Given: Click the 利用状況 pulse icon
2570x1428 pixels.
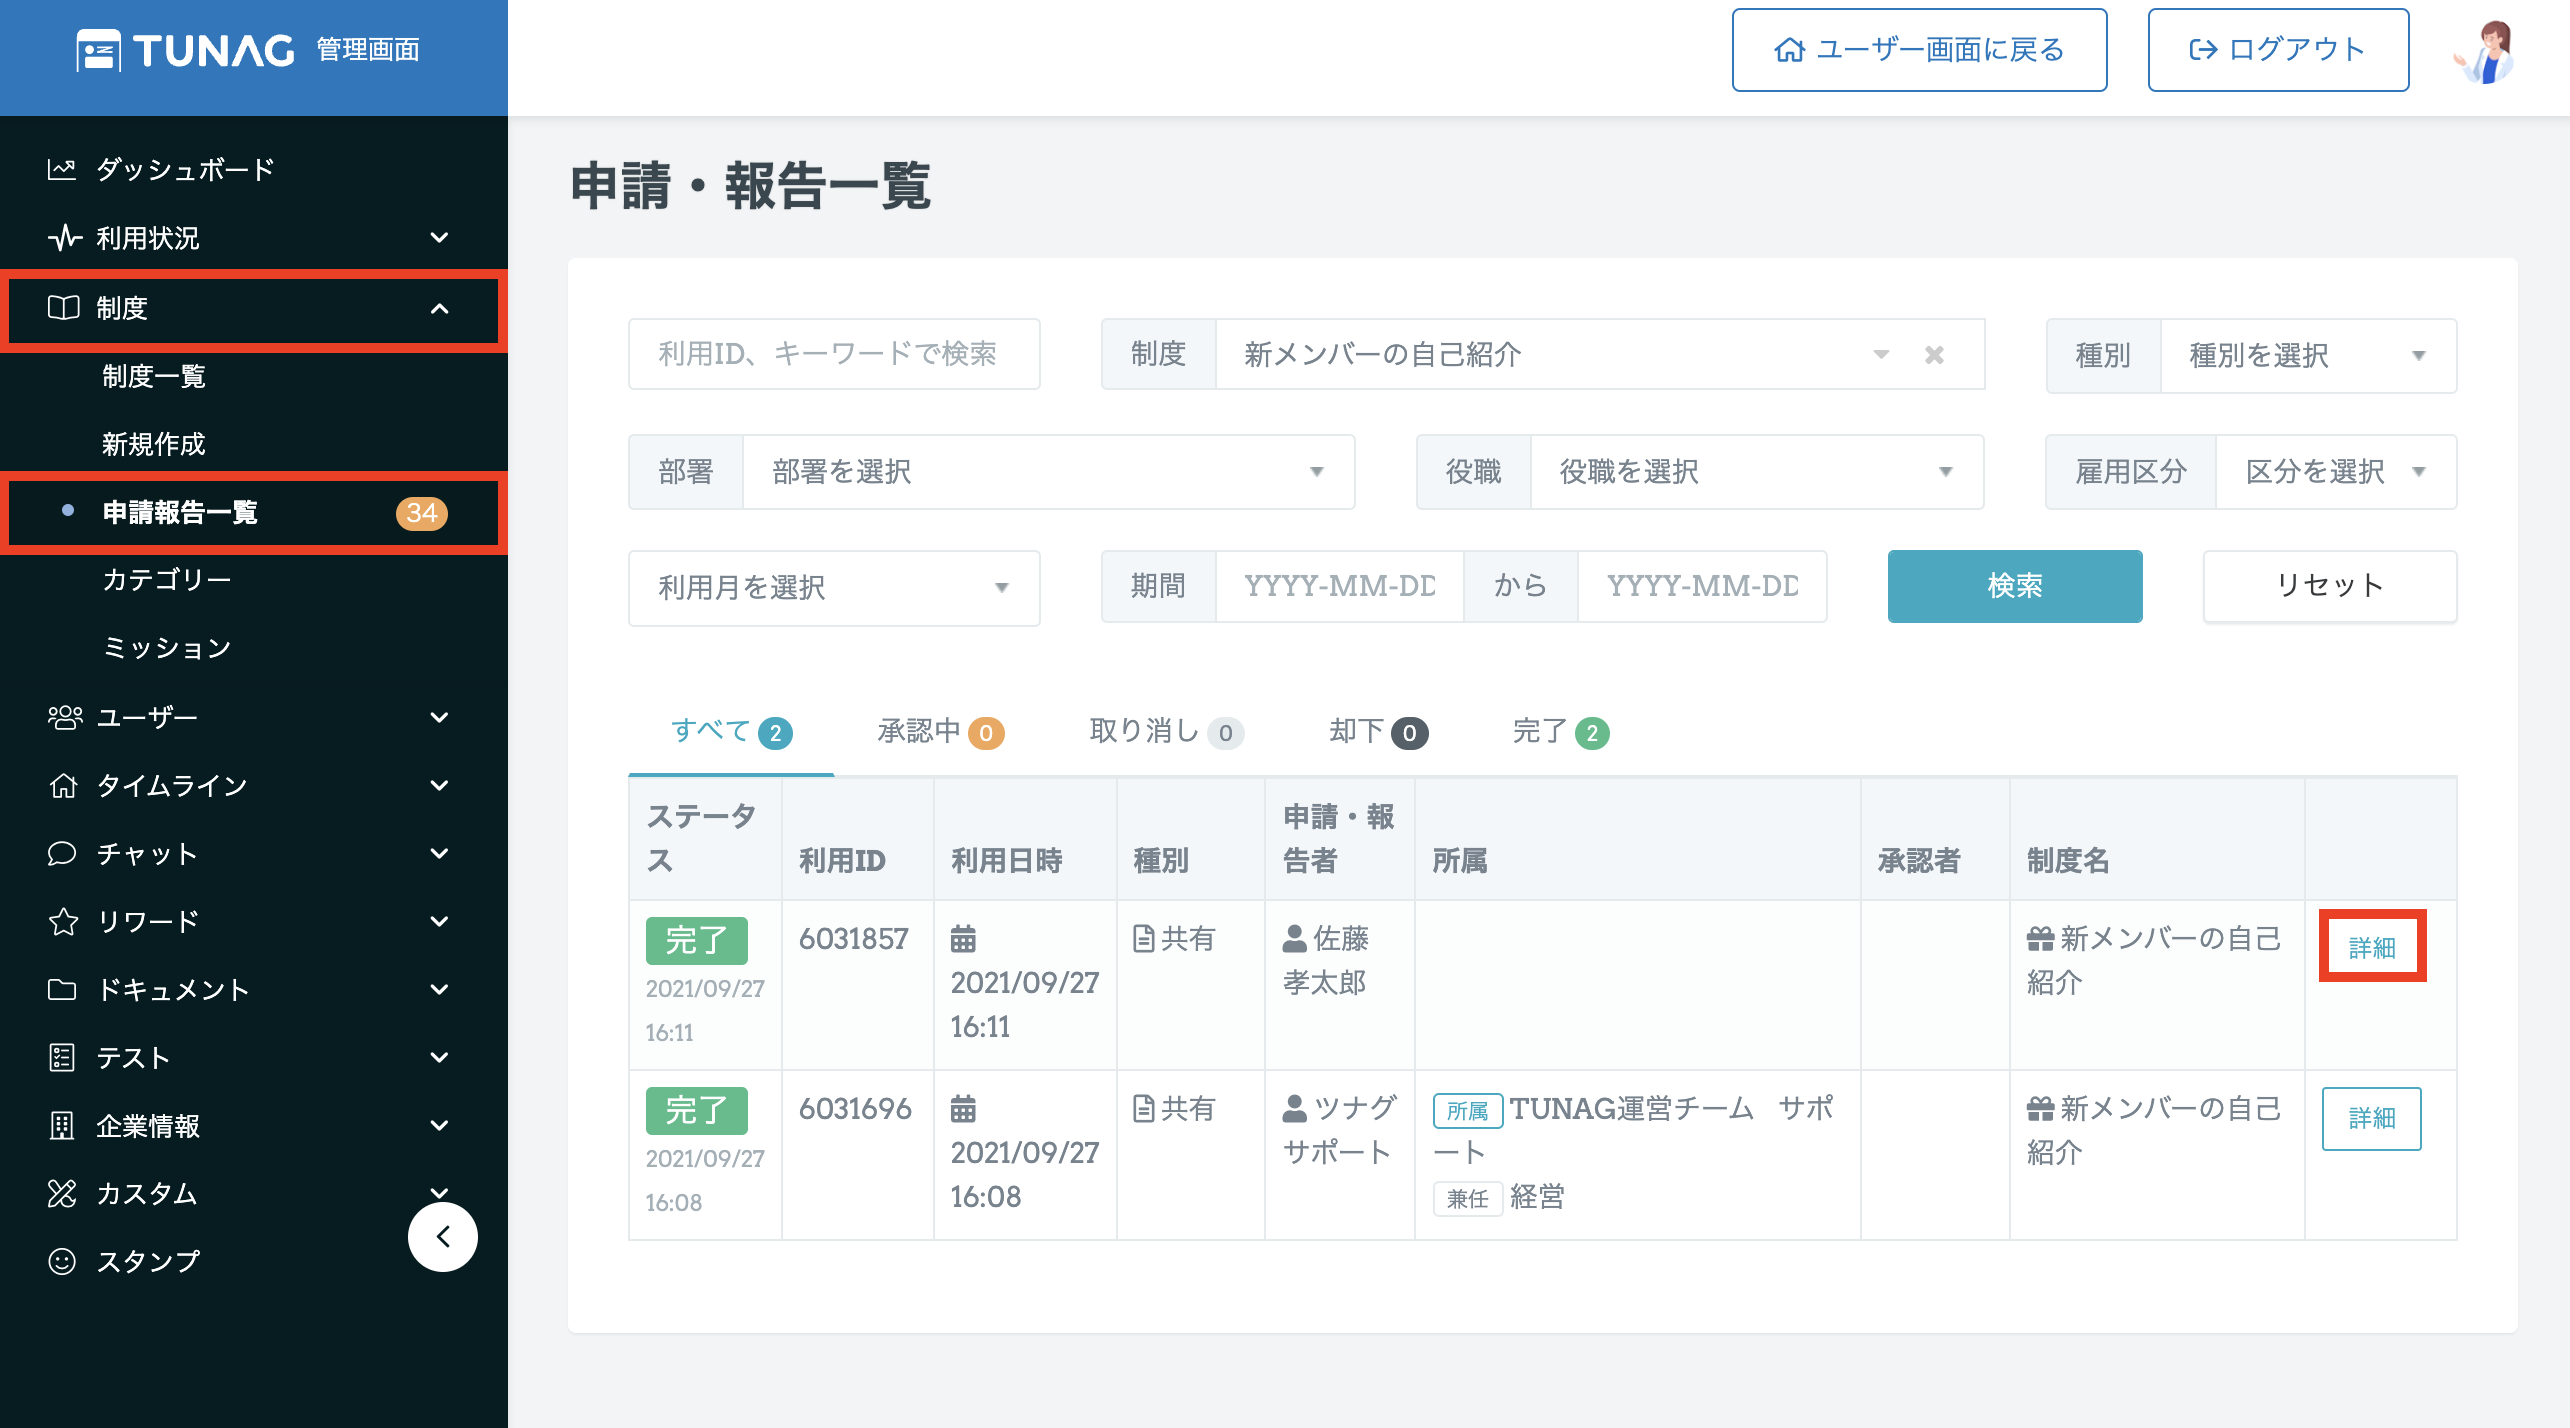Looking at the screenshot, I should click(64, 237).
